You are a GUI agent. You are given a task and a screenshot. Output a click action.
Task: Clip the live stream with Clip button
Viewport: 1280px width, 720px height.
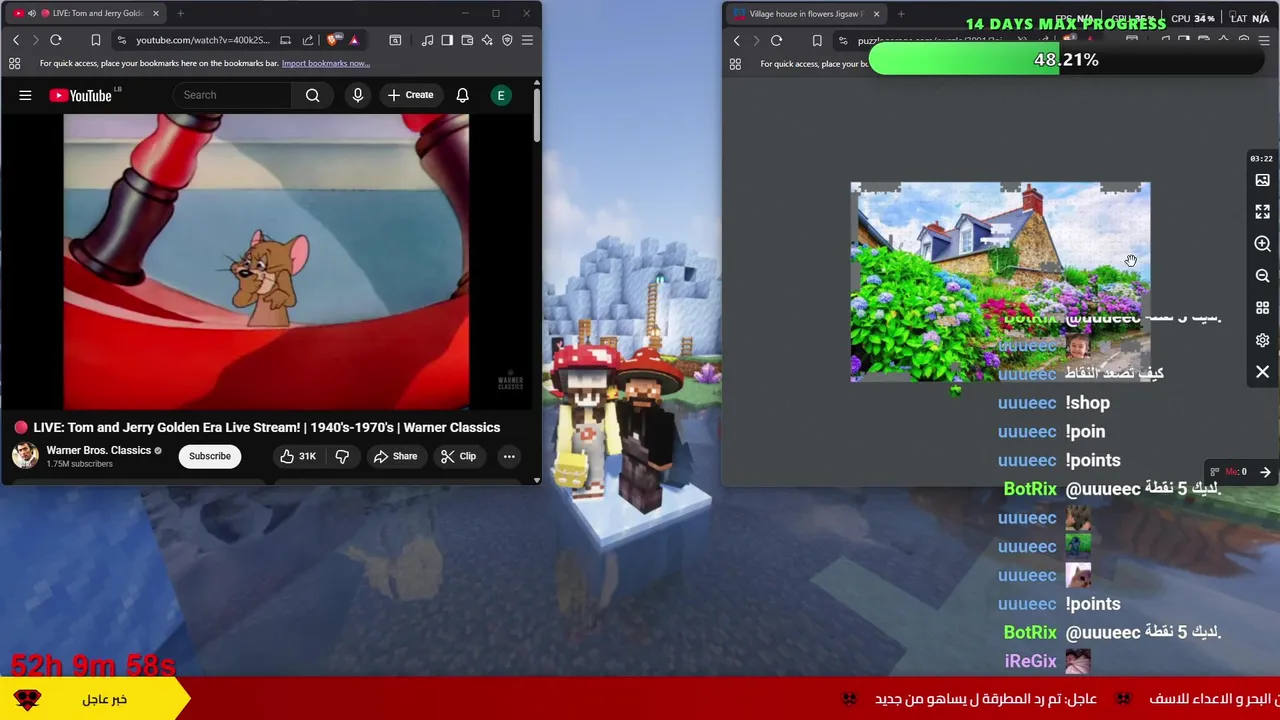(x=458, y=456)
